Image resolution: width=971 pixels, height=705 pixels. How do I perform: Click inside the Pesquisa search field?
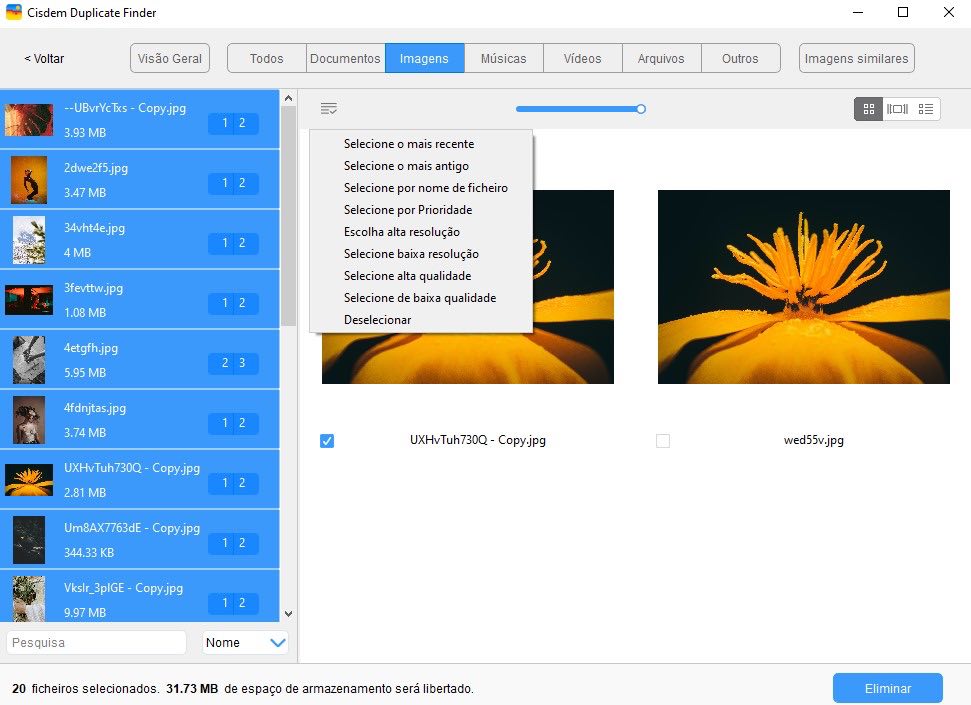click(95, 642)
